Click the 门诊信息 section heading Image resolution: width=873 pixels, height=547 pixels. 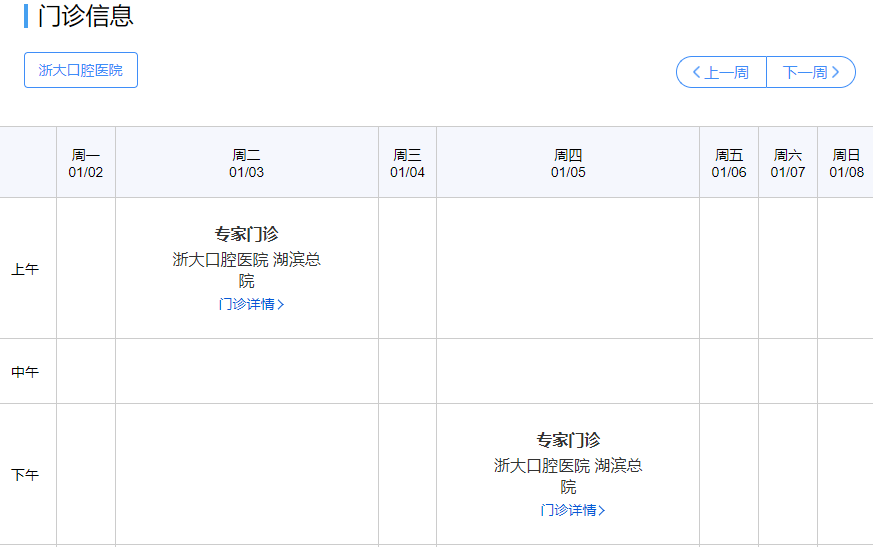point(85,16)
